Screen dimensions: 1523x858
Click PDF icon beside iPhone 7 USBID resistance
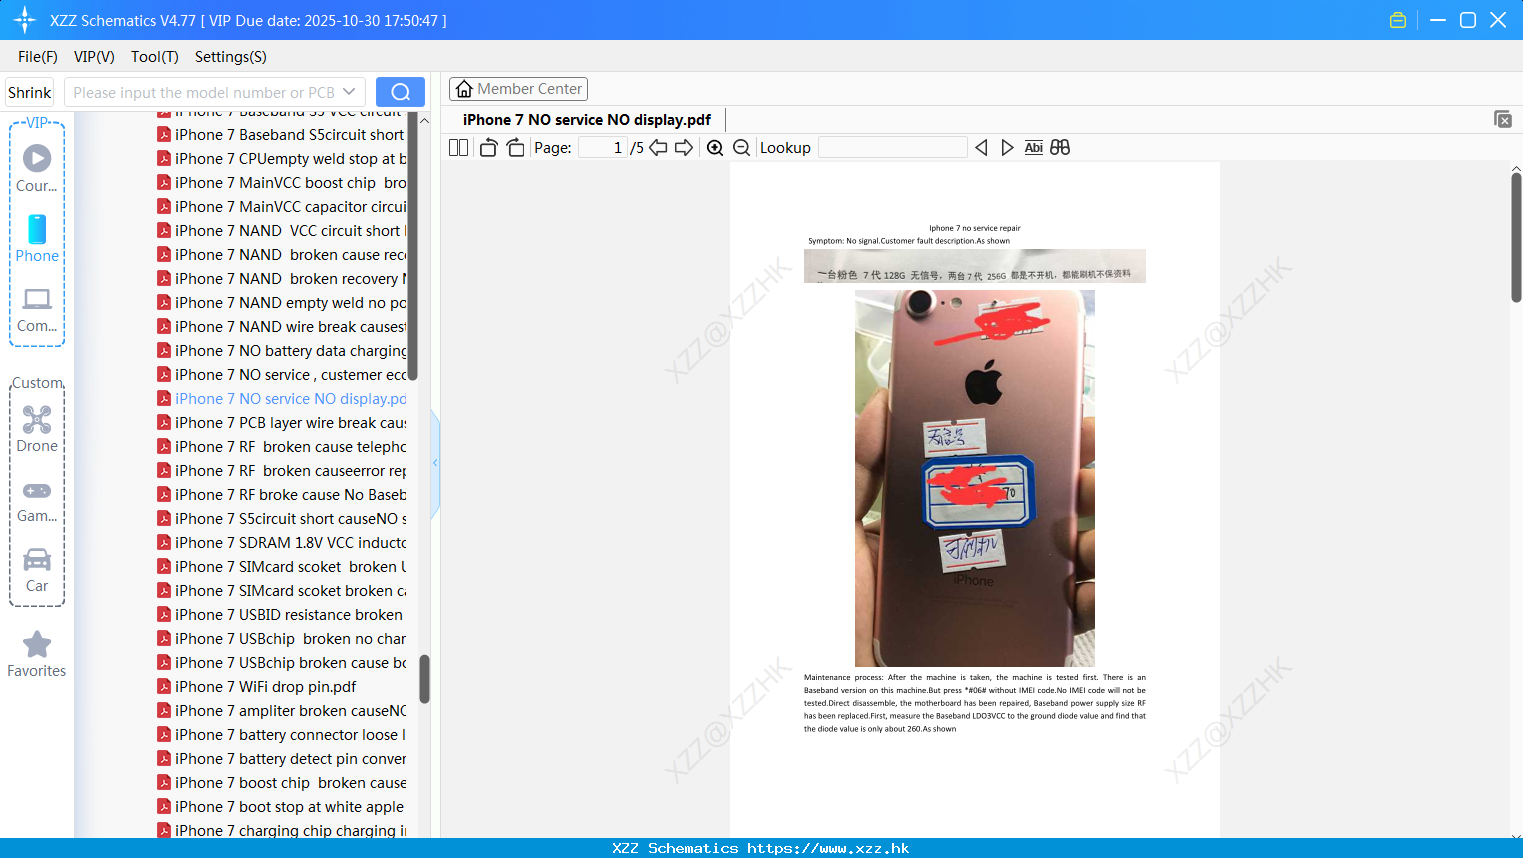[x=164, y=614]
